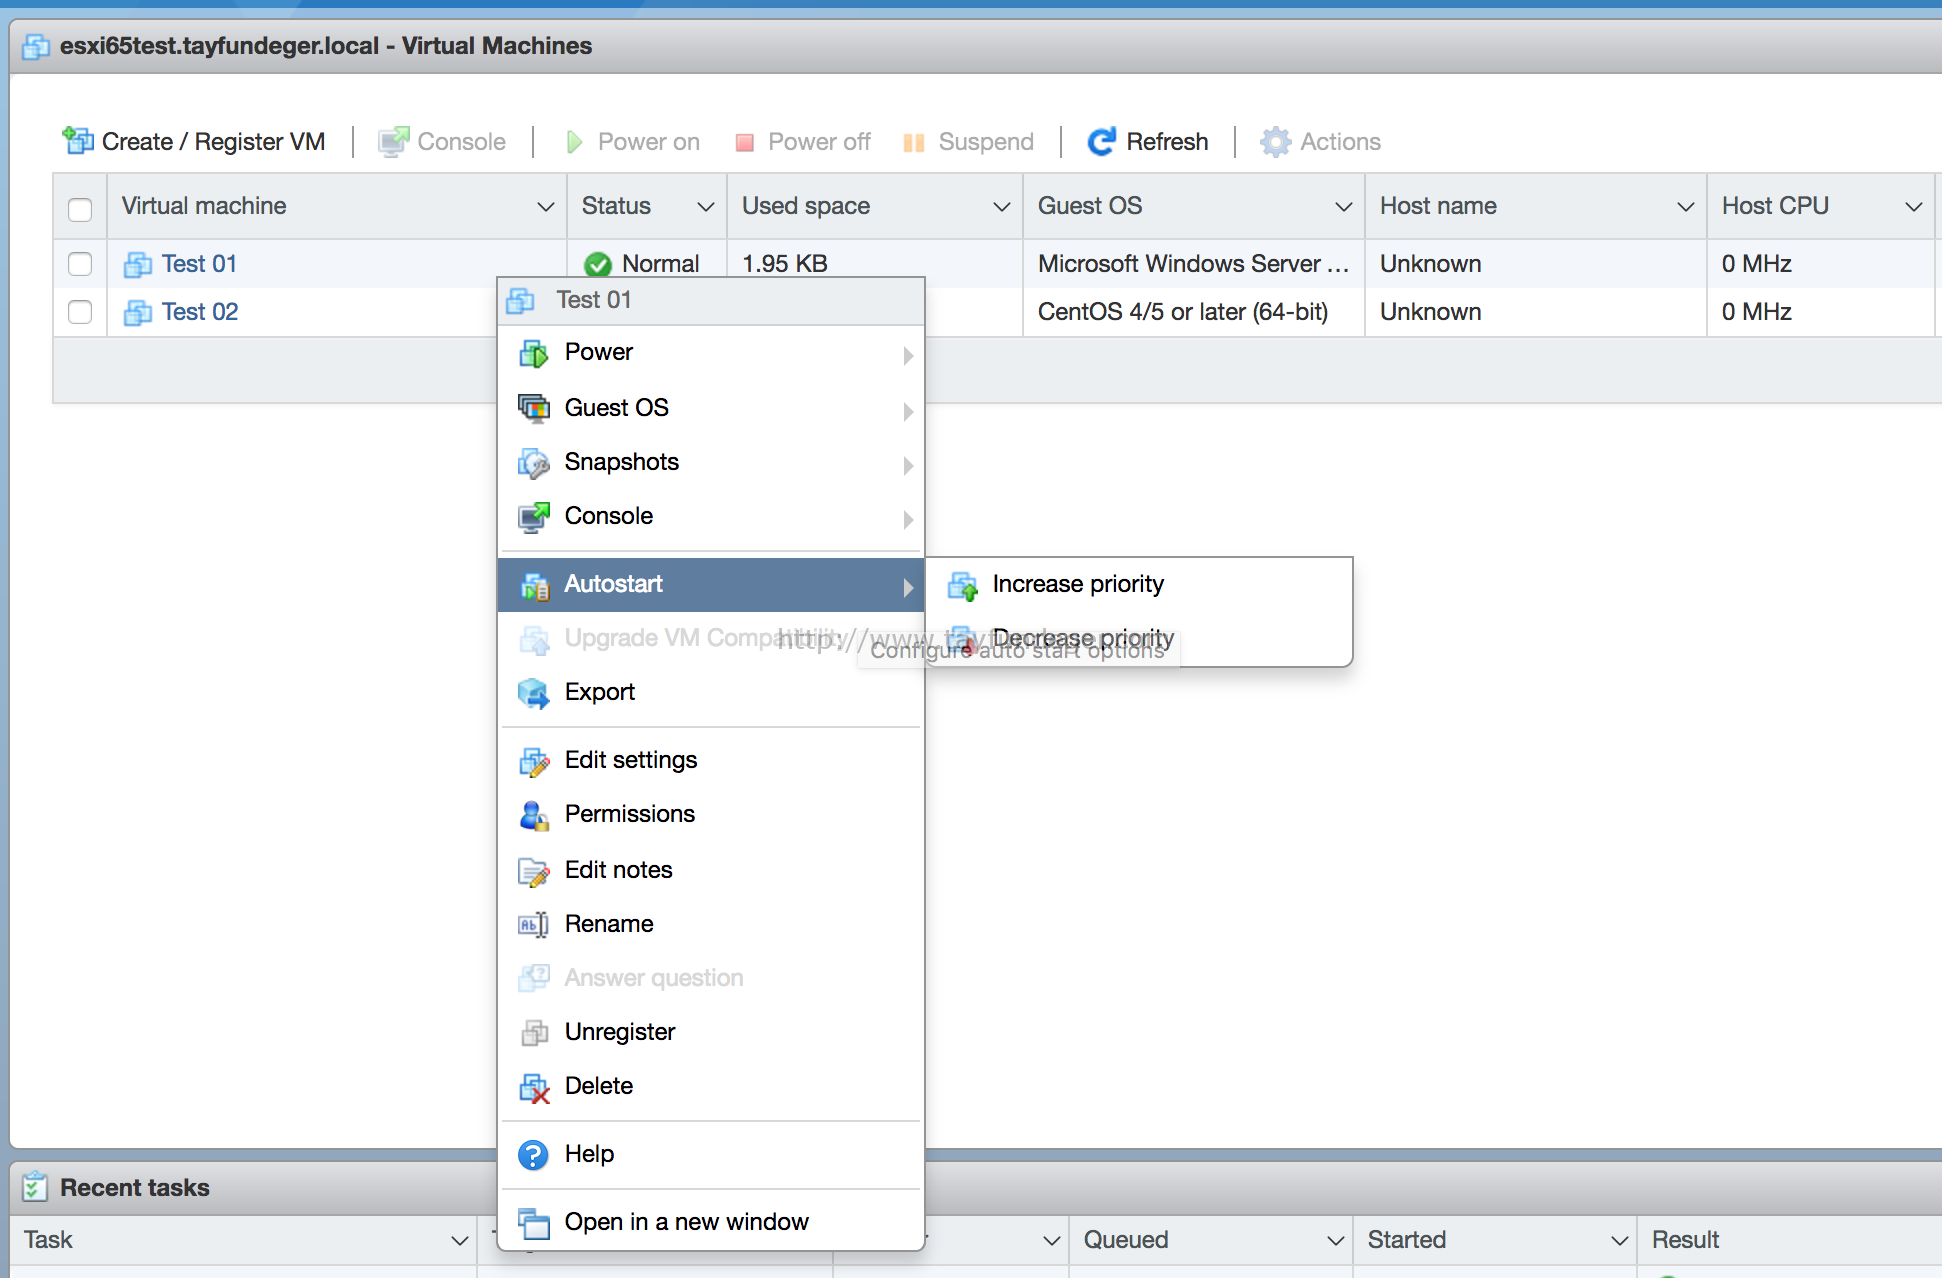This screenshot has width=1942, height=1278.
Task: Click the Power icon in context menu
Action: pos(534,353)
